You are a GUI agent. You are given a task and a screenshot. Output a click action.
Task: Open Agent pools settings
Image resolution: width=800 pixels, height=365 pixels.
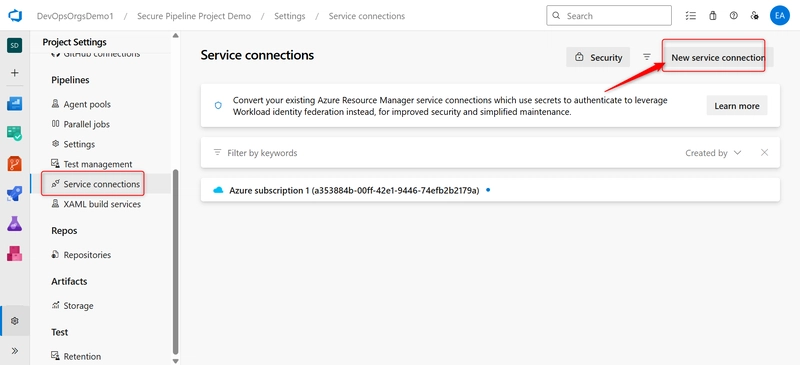(87, 104)
